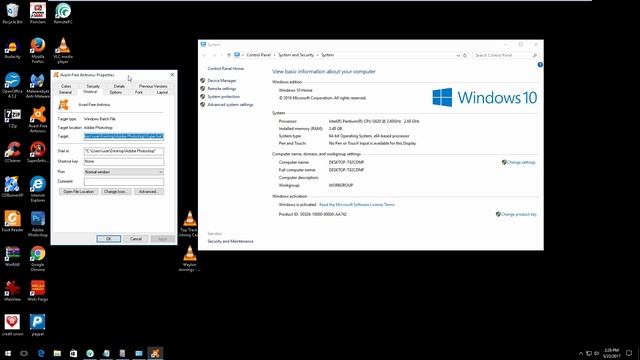The height and width of the screenshot is (360, 640).
Task: Open the credit union desktop shortcut
Action: [x=12, y=325]
